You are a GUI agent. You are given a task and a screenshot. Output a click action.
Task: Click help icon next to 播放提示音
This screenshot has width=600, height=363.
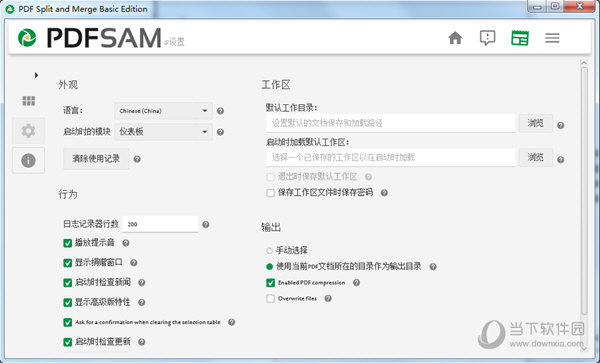pos(126,243)
